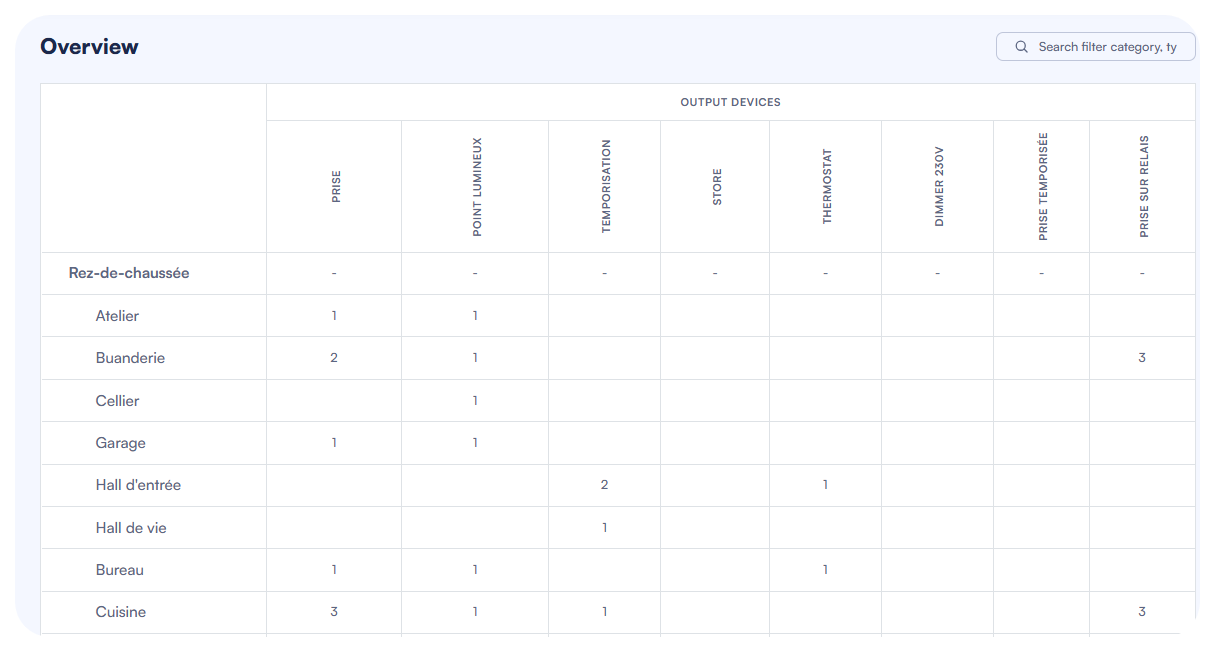Image resolution: width=1215 pixels, height=652 pixels.
Task: Select the Hall de vie row
Action: coord(130,527)
